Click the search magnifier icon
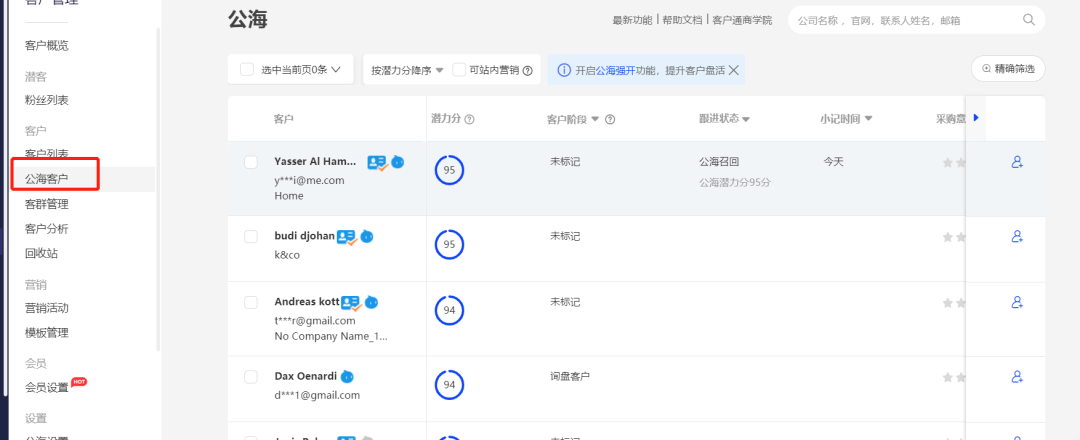The width and height of the screenshot is (1080, 440). pos(1029,20)
